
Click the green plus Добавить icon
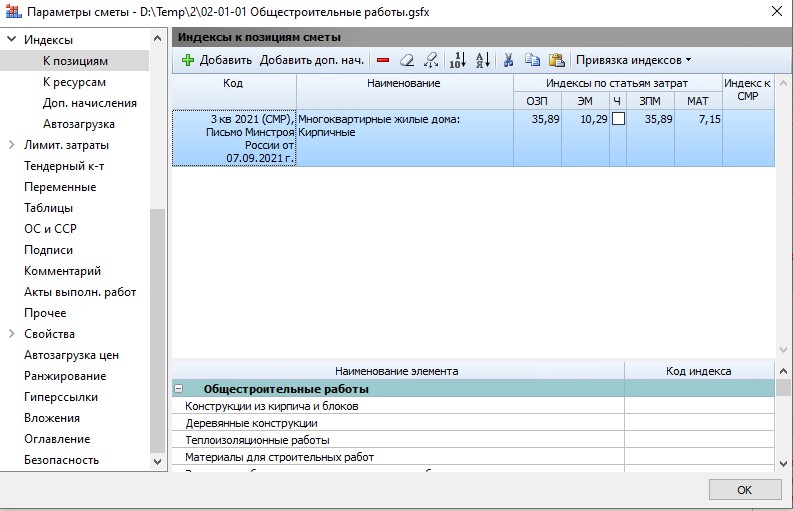pos(187,60)
